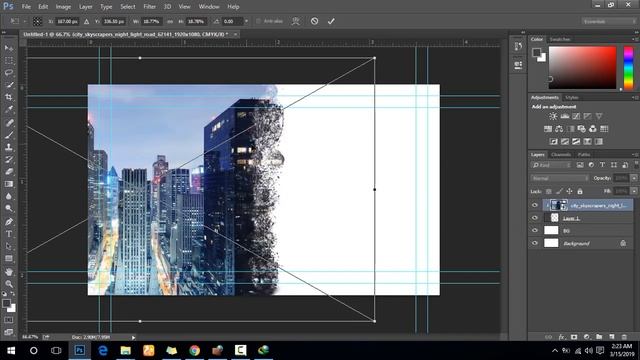The image size is (640, 360).
Task: Toggle maintain aspect ratio link
Action: coord(170,21)
